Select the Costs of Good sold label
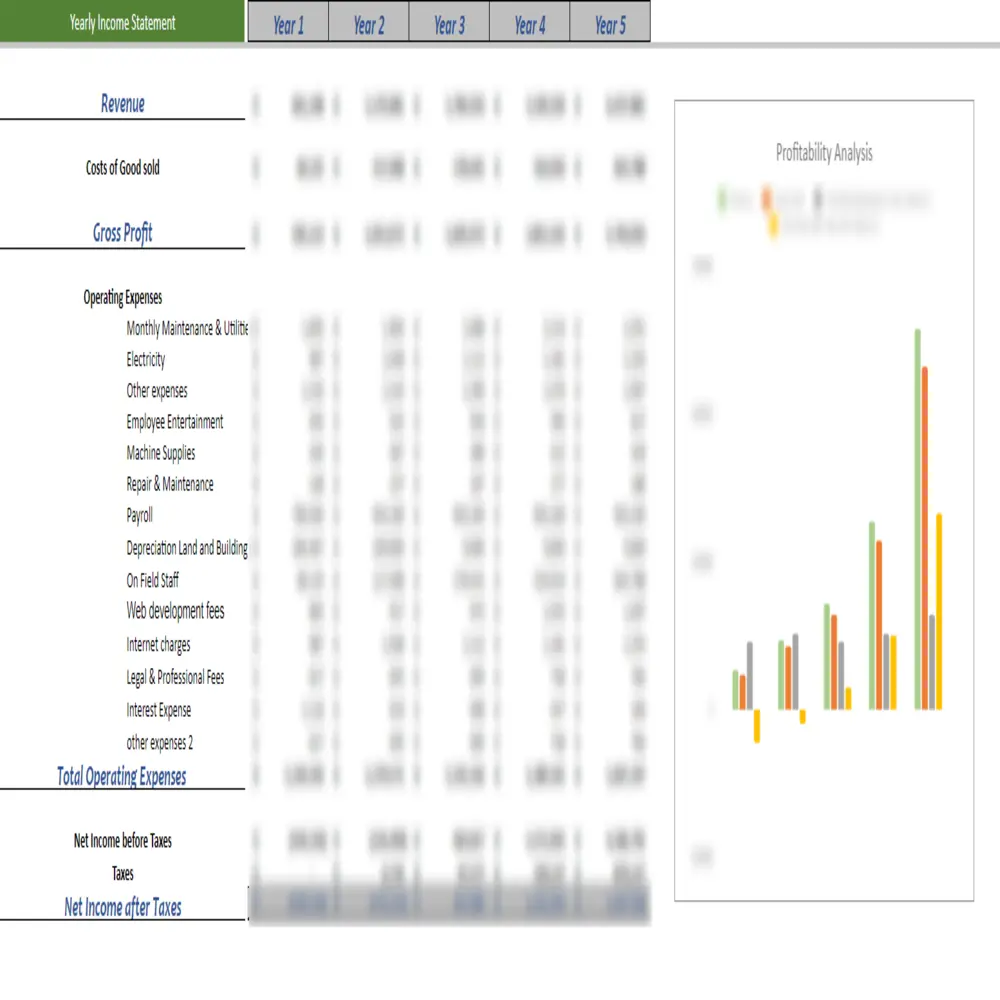The image size is (1000, 1000). tap(122, 168)
